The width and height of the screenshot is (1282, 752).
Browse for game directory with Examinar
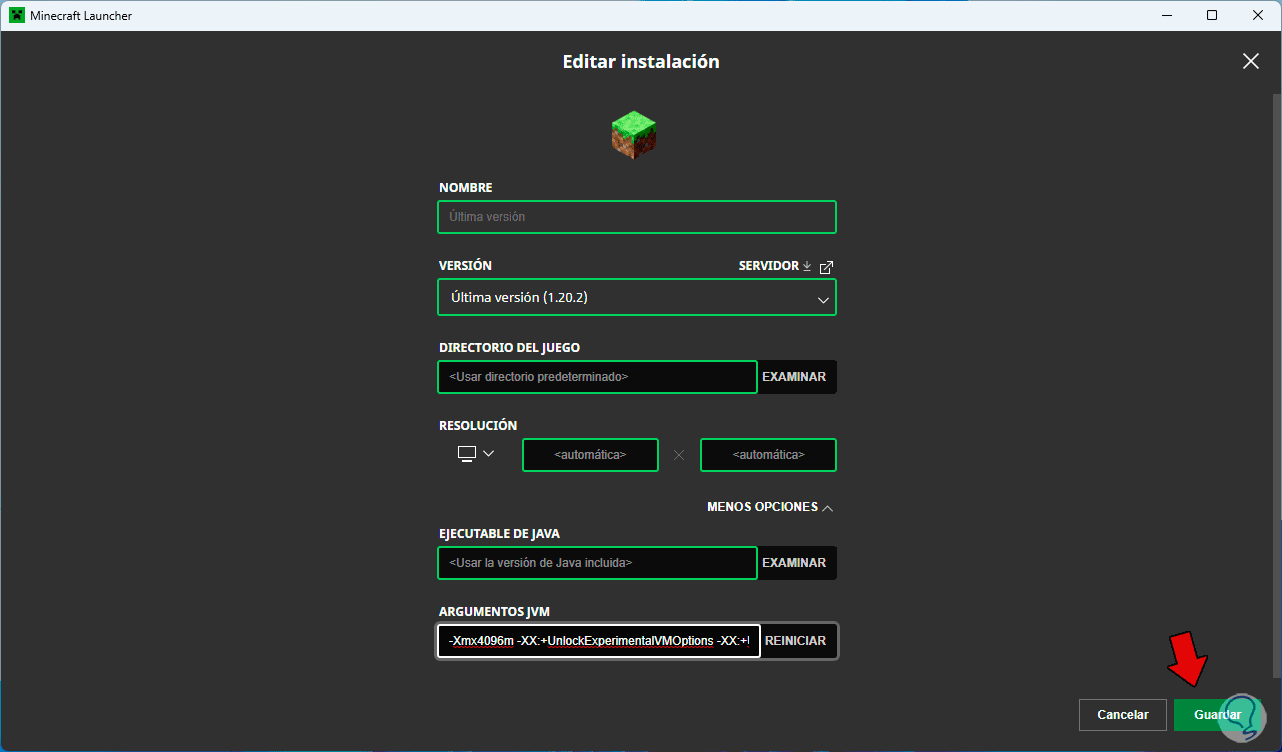point(796,377)
